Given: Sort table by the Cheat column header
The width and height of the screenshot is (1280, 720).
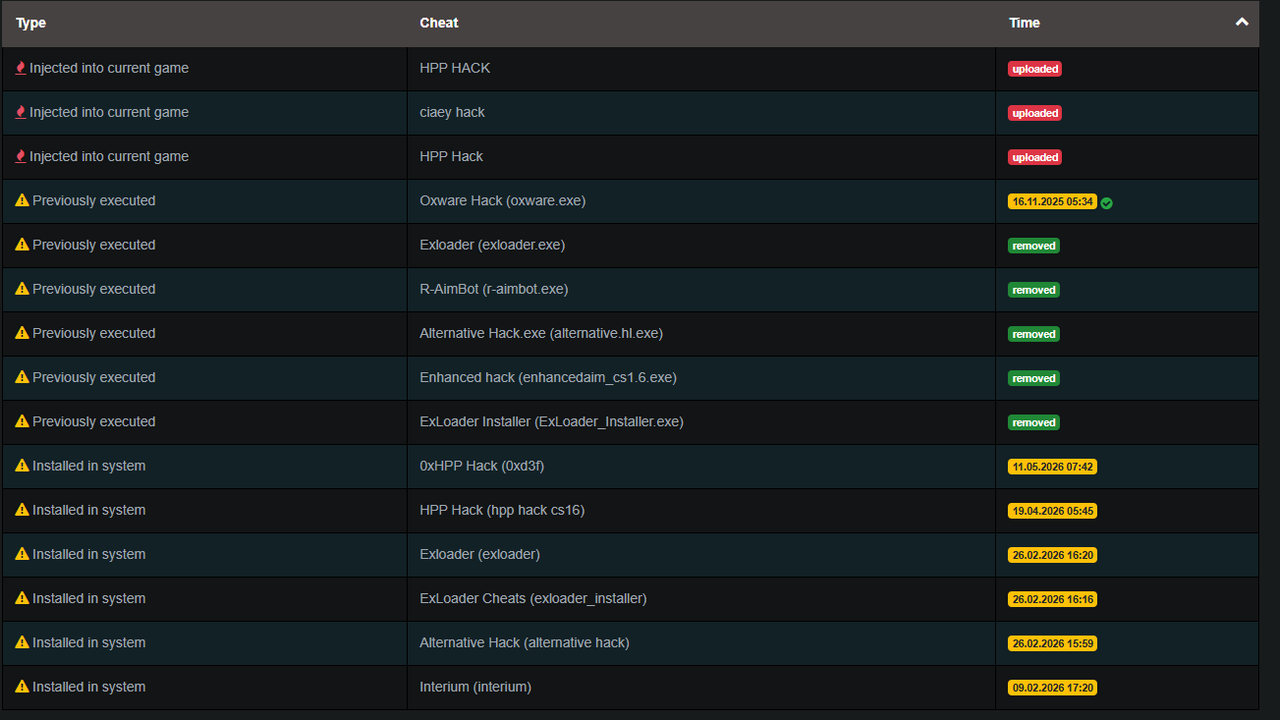Looking at the screenshot, I should [439, 23].
